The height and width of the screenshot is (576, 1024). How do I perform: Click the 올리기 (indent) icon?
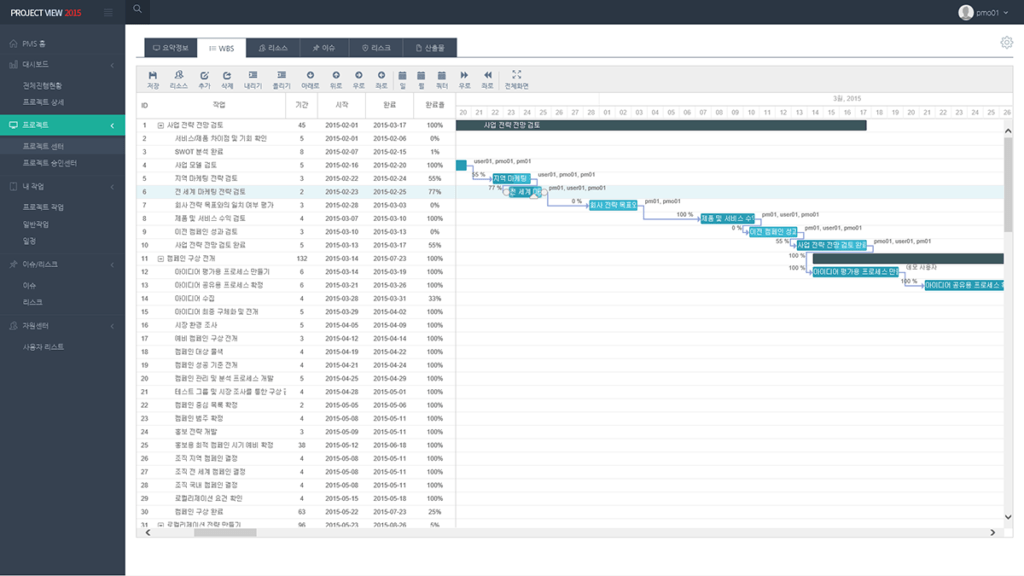point(282,79)
